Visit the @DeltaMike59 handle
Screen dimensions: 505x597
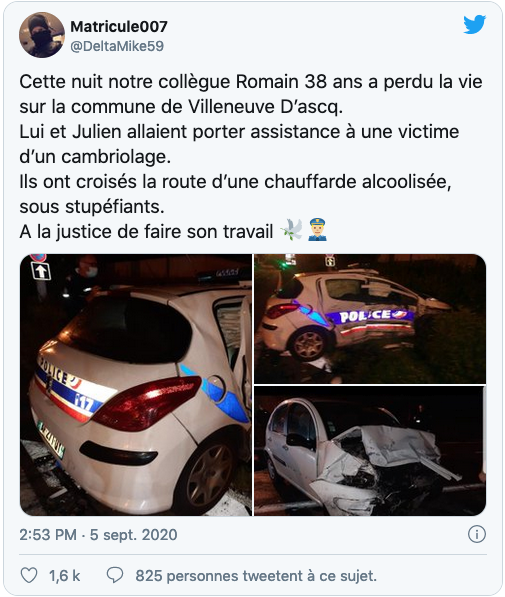click(117, 46)
